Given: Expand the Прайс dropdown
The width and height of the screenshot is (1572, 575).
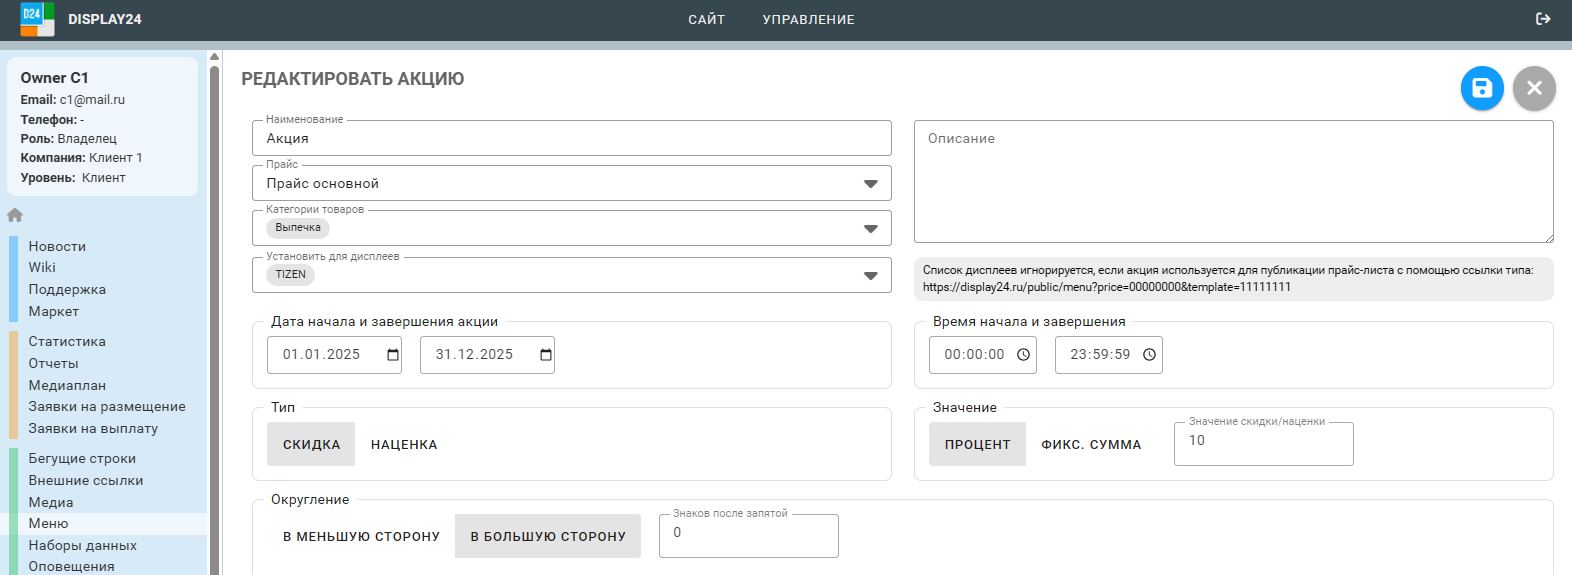Looking at the screenshot, I should pos(870,184).
